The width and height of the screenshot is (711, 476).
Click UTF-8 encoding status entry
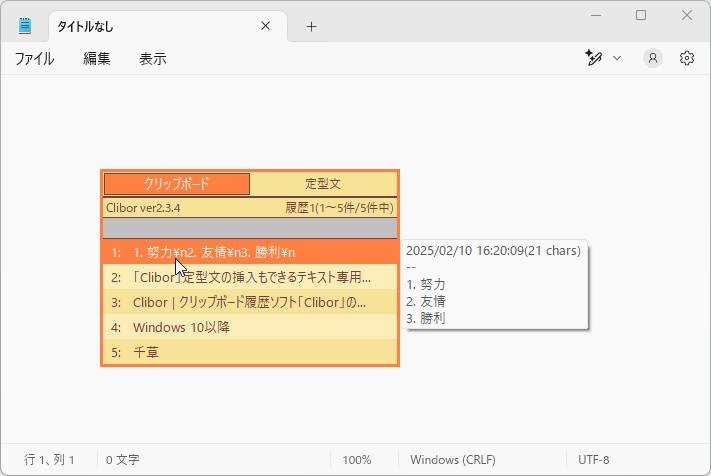click(x=593, y=460)
